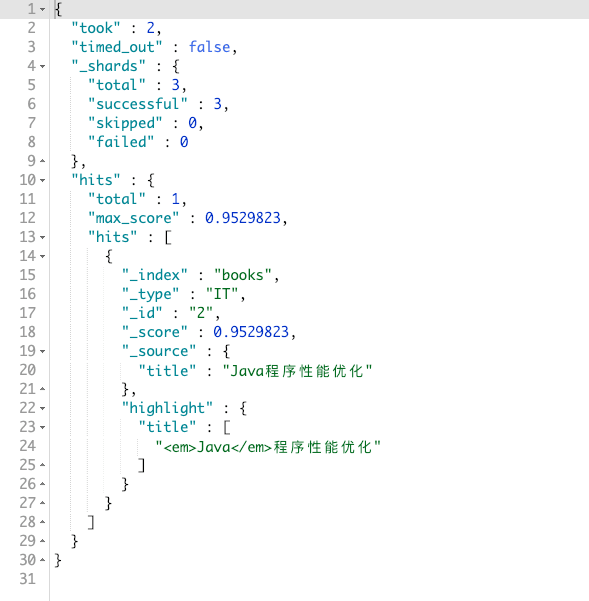Screen dimensions: 589x601
Task: Click the fold-end arrow beside line 9
Action: pos(43,161)
